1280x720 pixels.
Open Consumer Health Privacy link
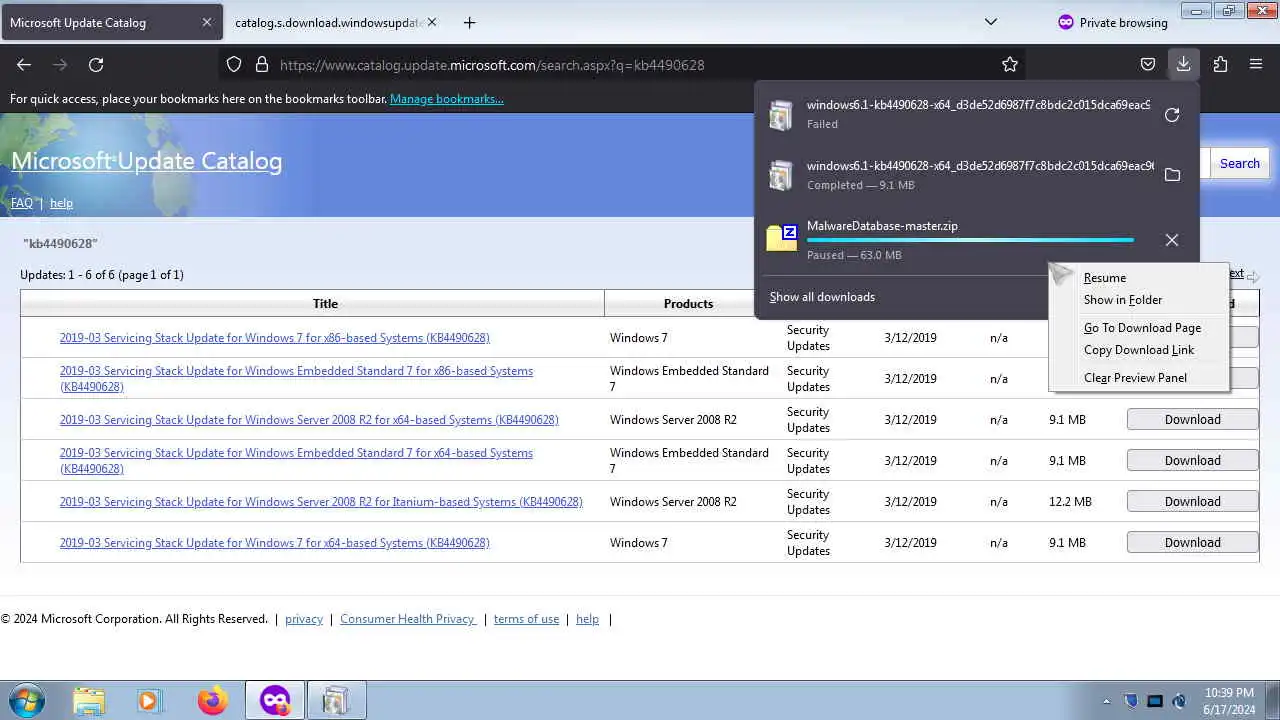point(408,619)
